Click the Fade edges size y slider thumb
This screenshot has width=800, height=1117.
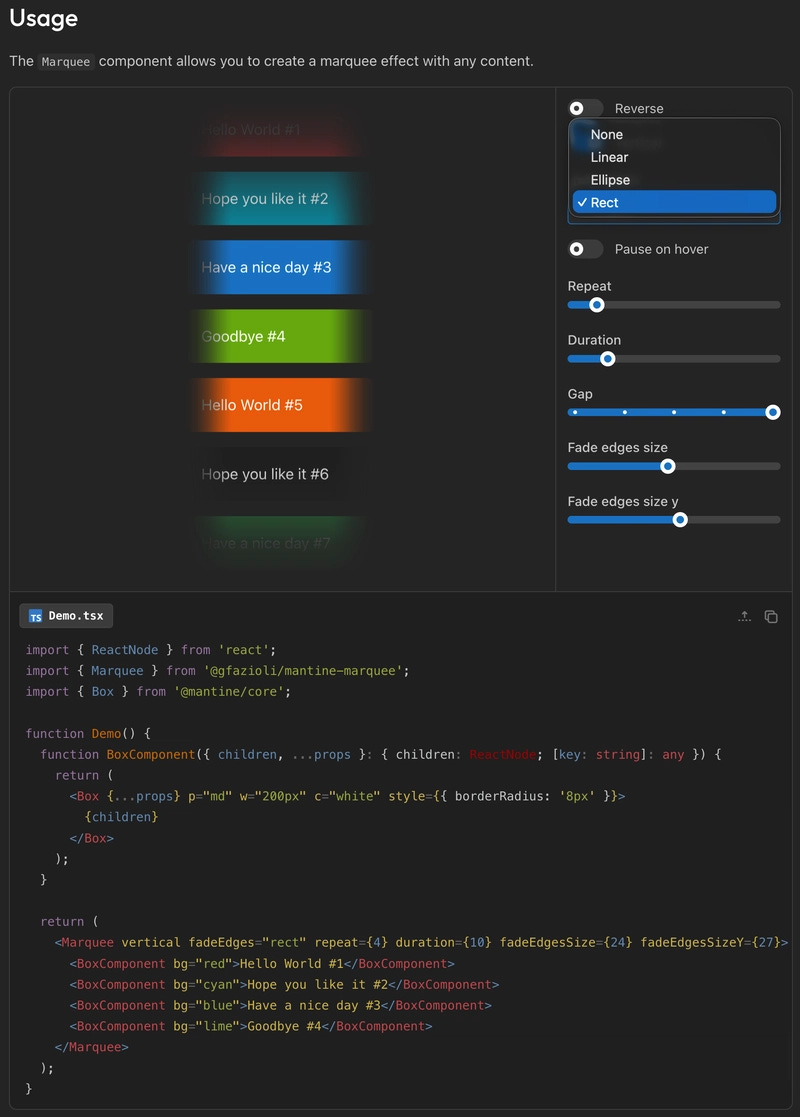coord(680,520)
